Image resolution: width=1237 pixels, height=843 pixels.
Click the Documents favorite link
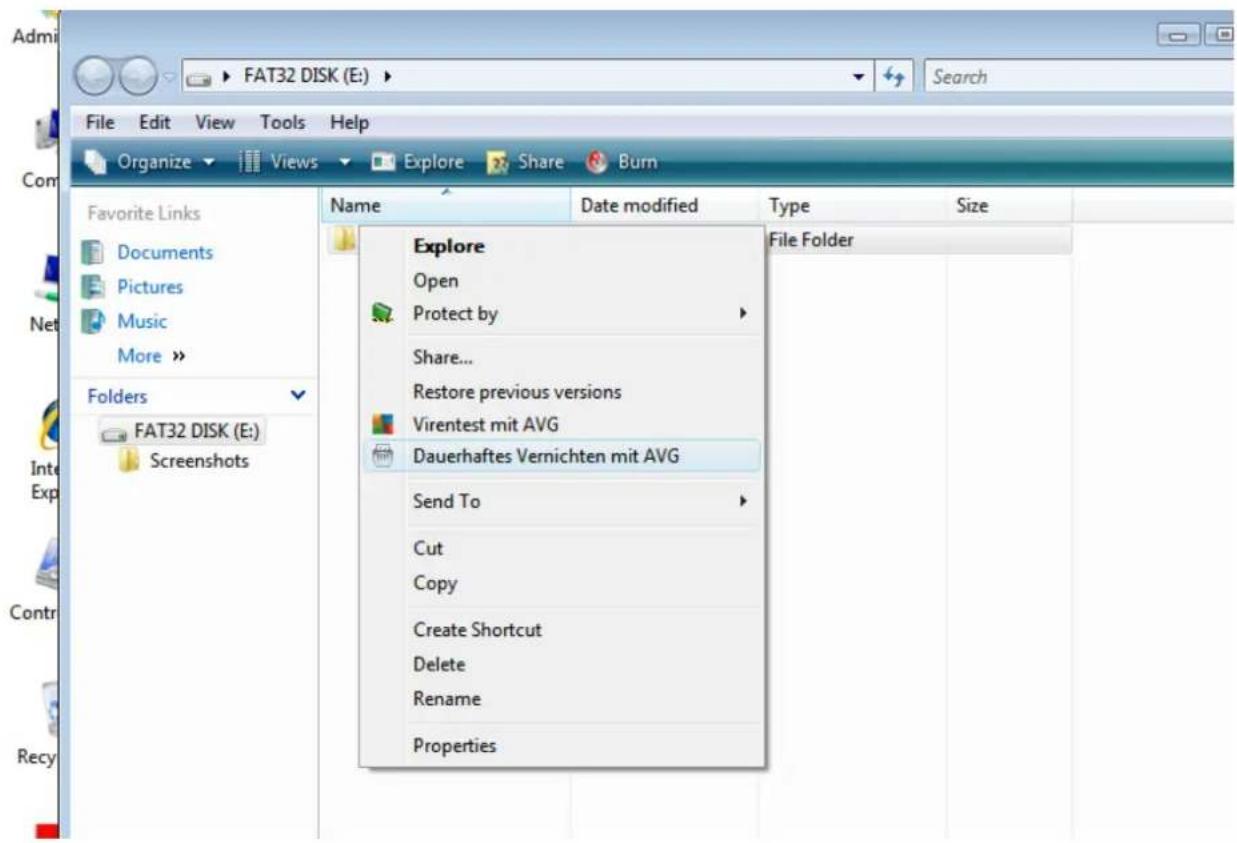point(165,253)
